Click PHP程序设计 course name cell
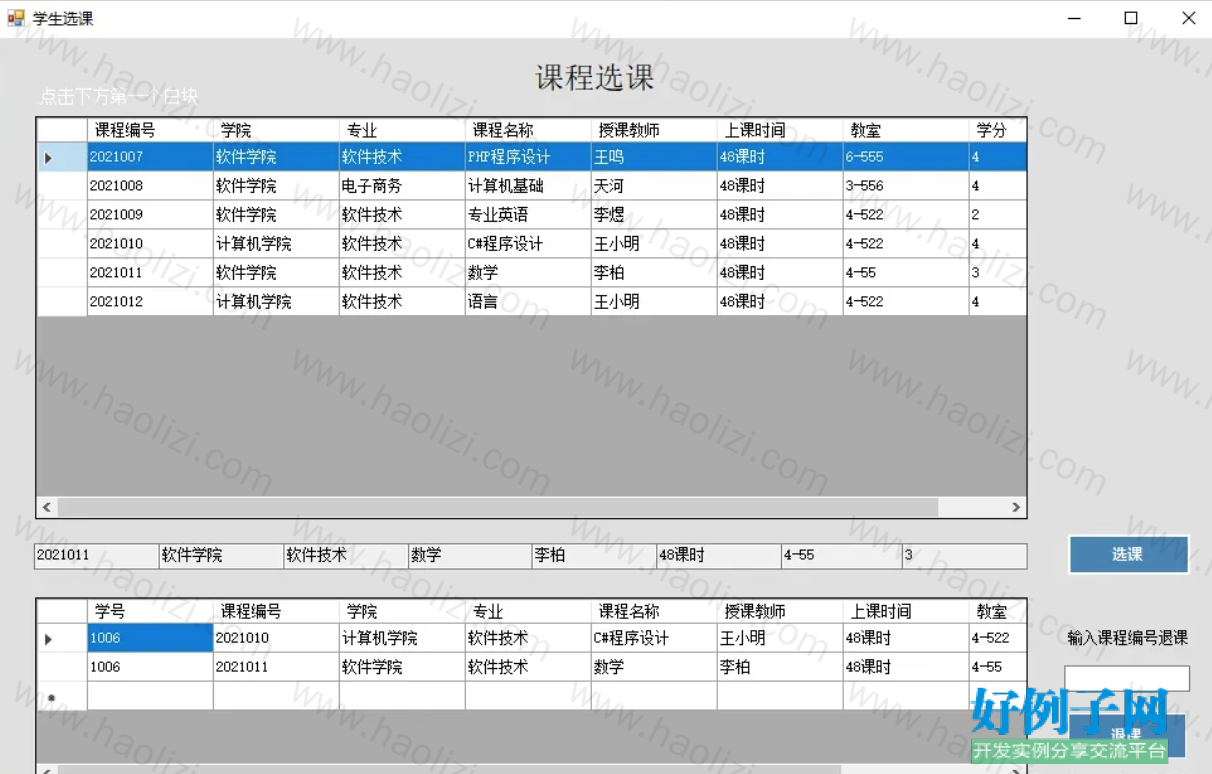The height and width of the screenshot is (774, 1212). click(x=528, y=157)
